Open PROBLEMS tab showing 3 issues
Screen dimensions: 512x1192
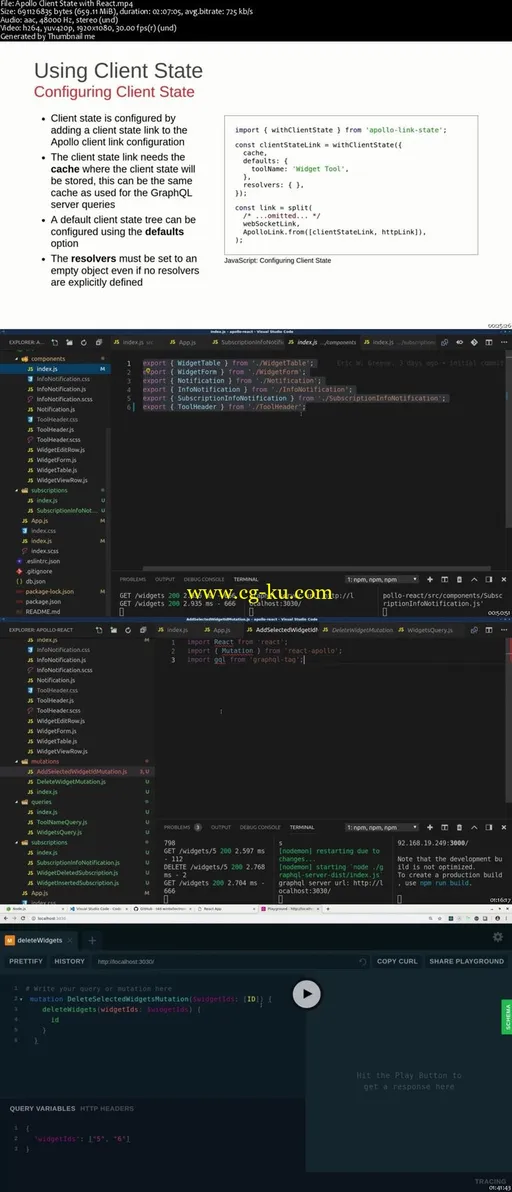click(x=182, y=827)
